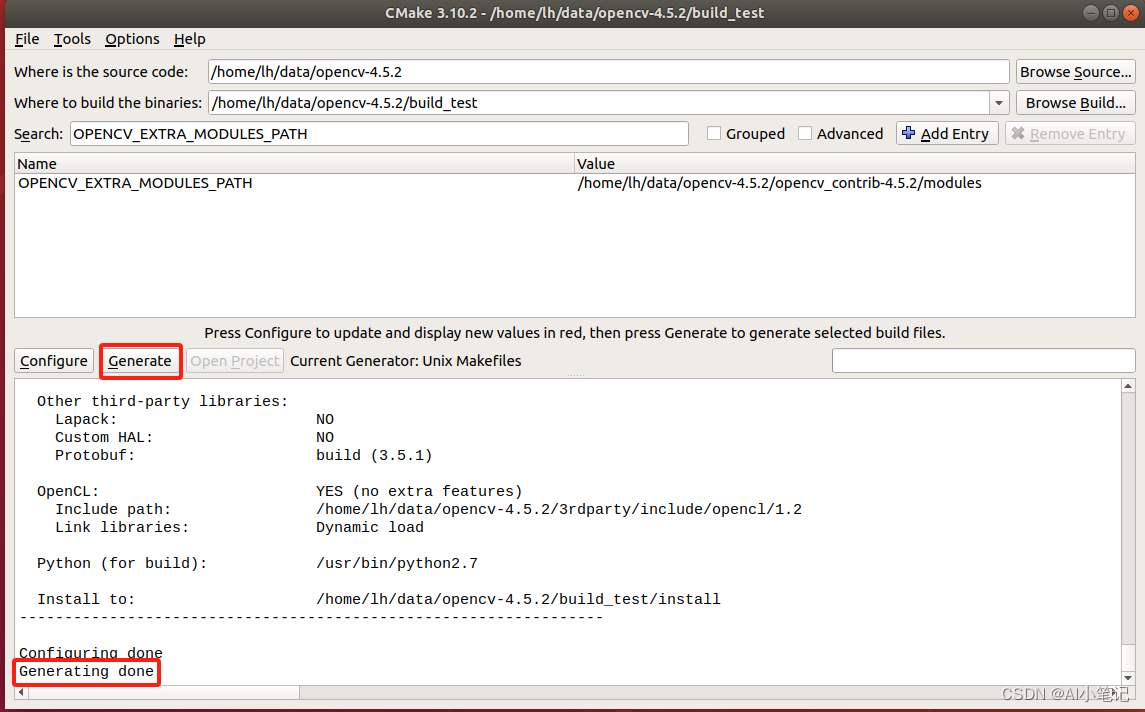This screenshot has width=1145, height=712.
Task: Select the OPENCV_EXTRA_MODULES_PATH entry name
Action: (135, 183)
